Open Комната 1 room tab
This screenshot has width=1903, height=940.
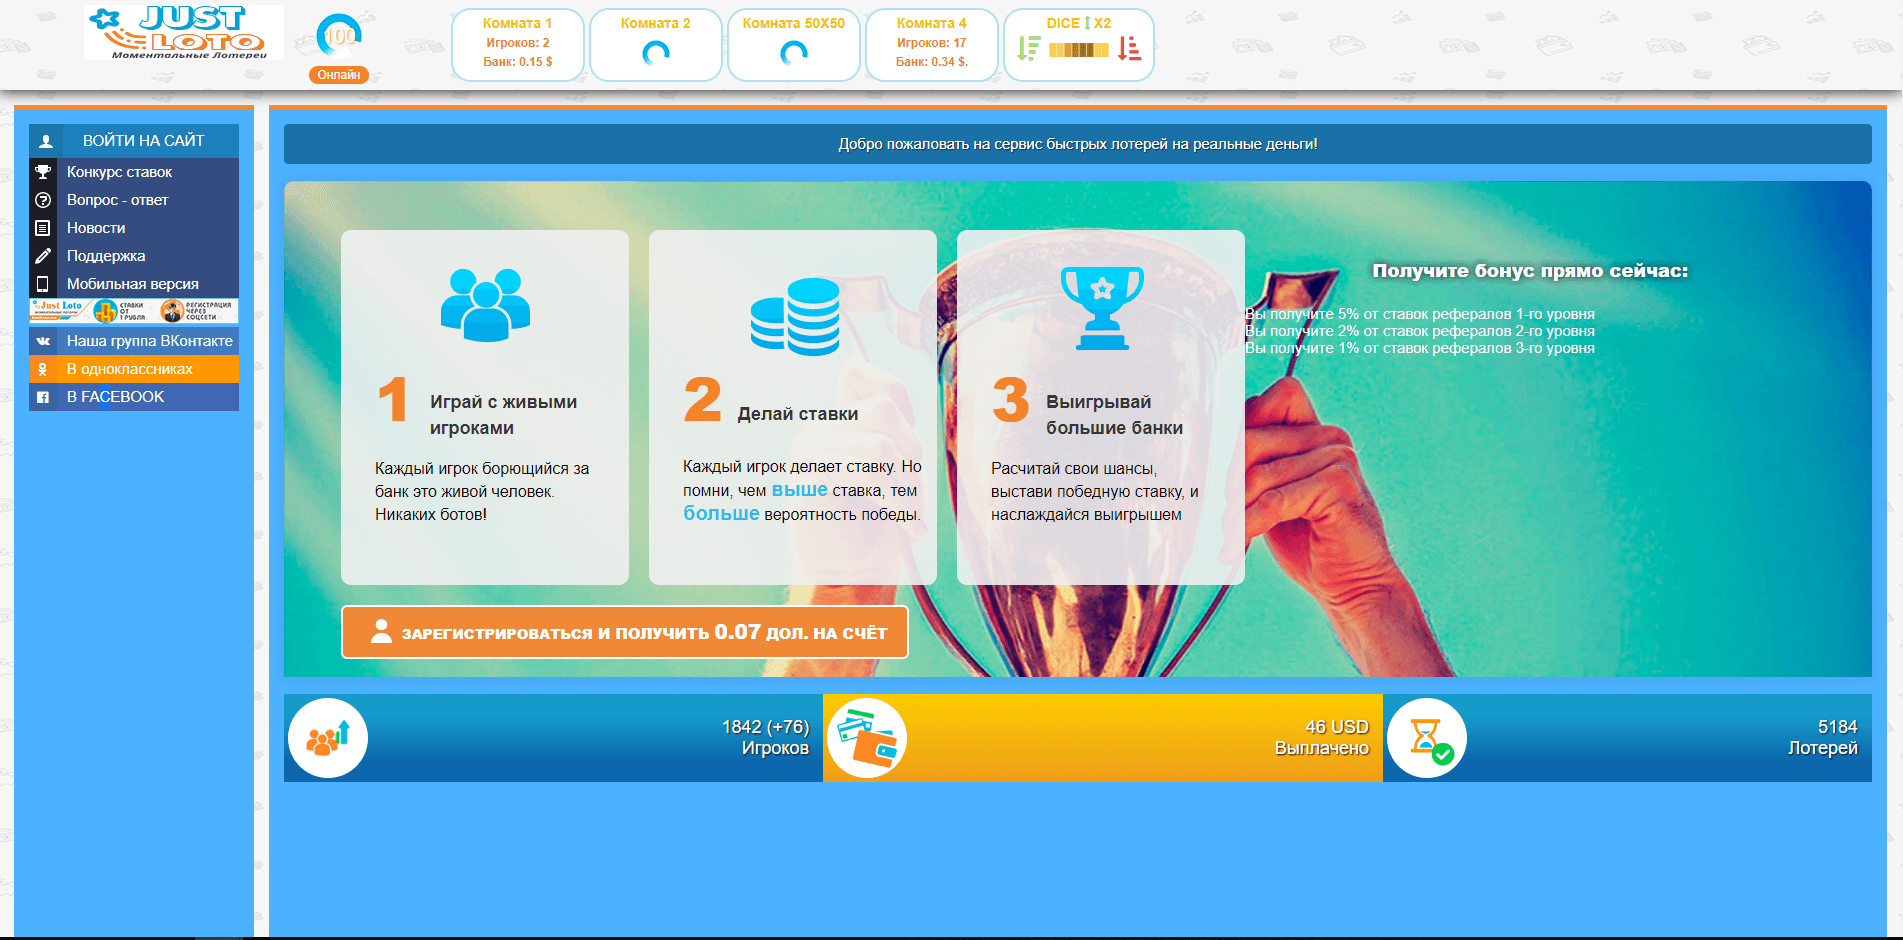(517, 44)
